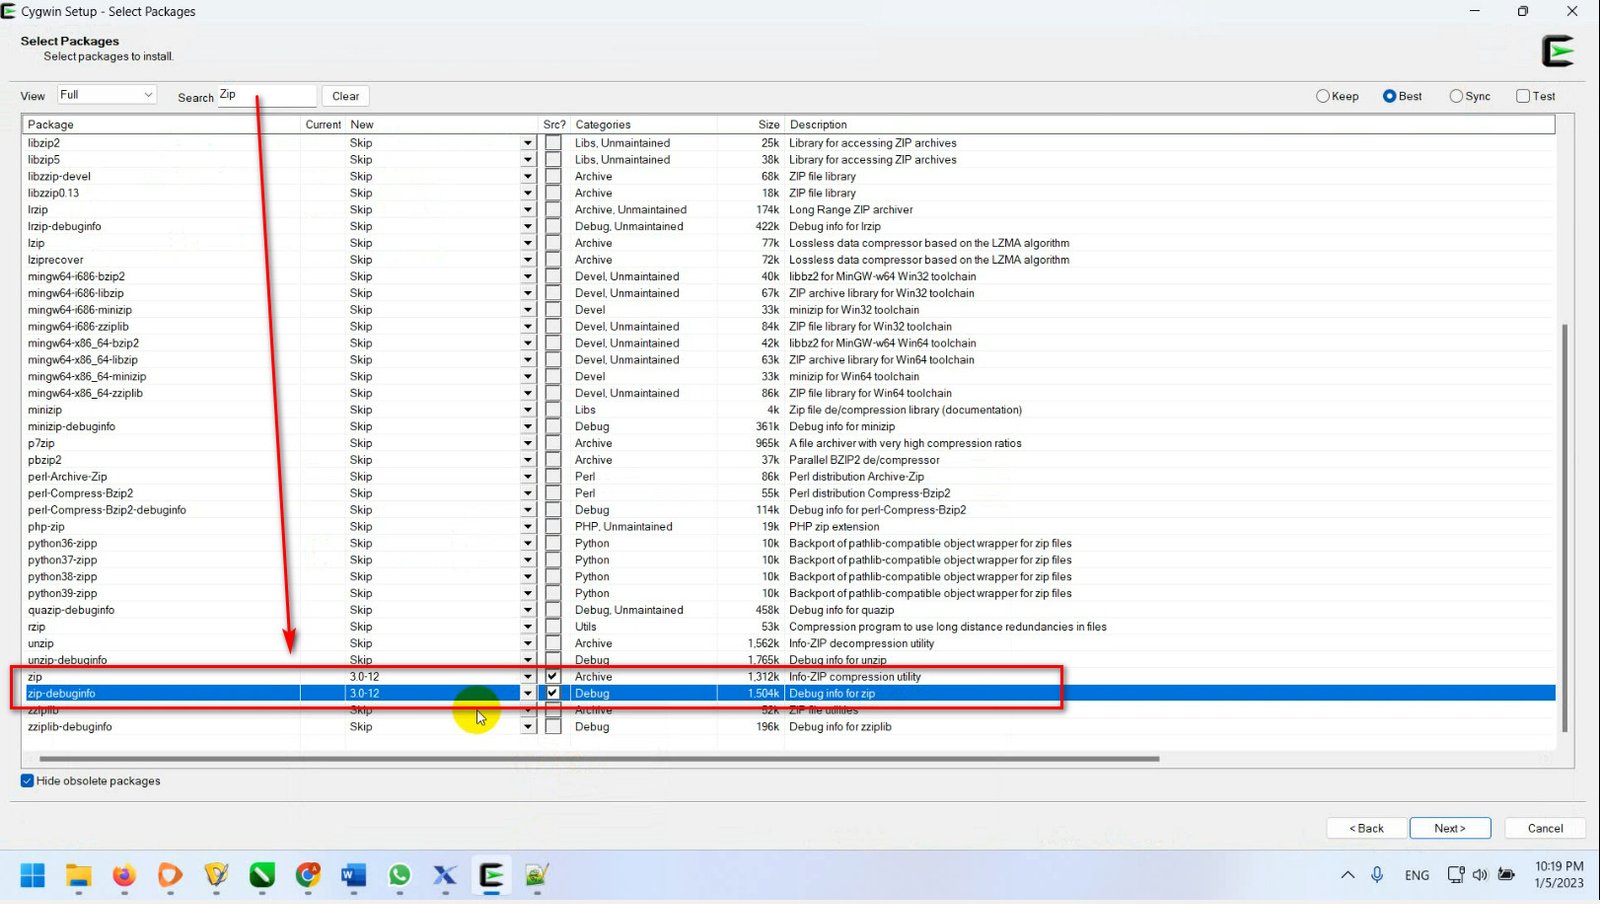Screen dimensions: 1600x904
Task: Select the quazip-debuginfo package row
Action: (x=789, y=610)
